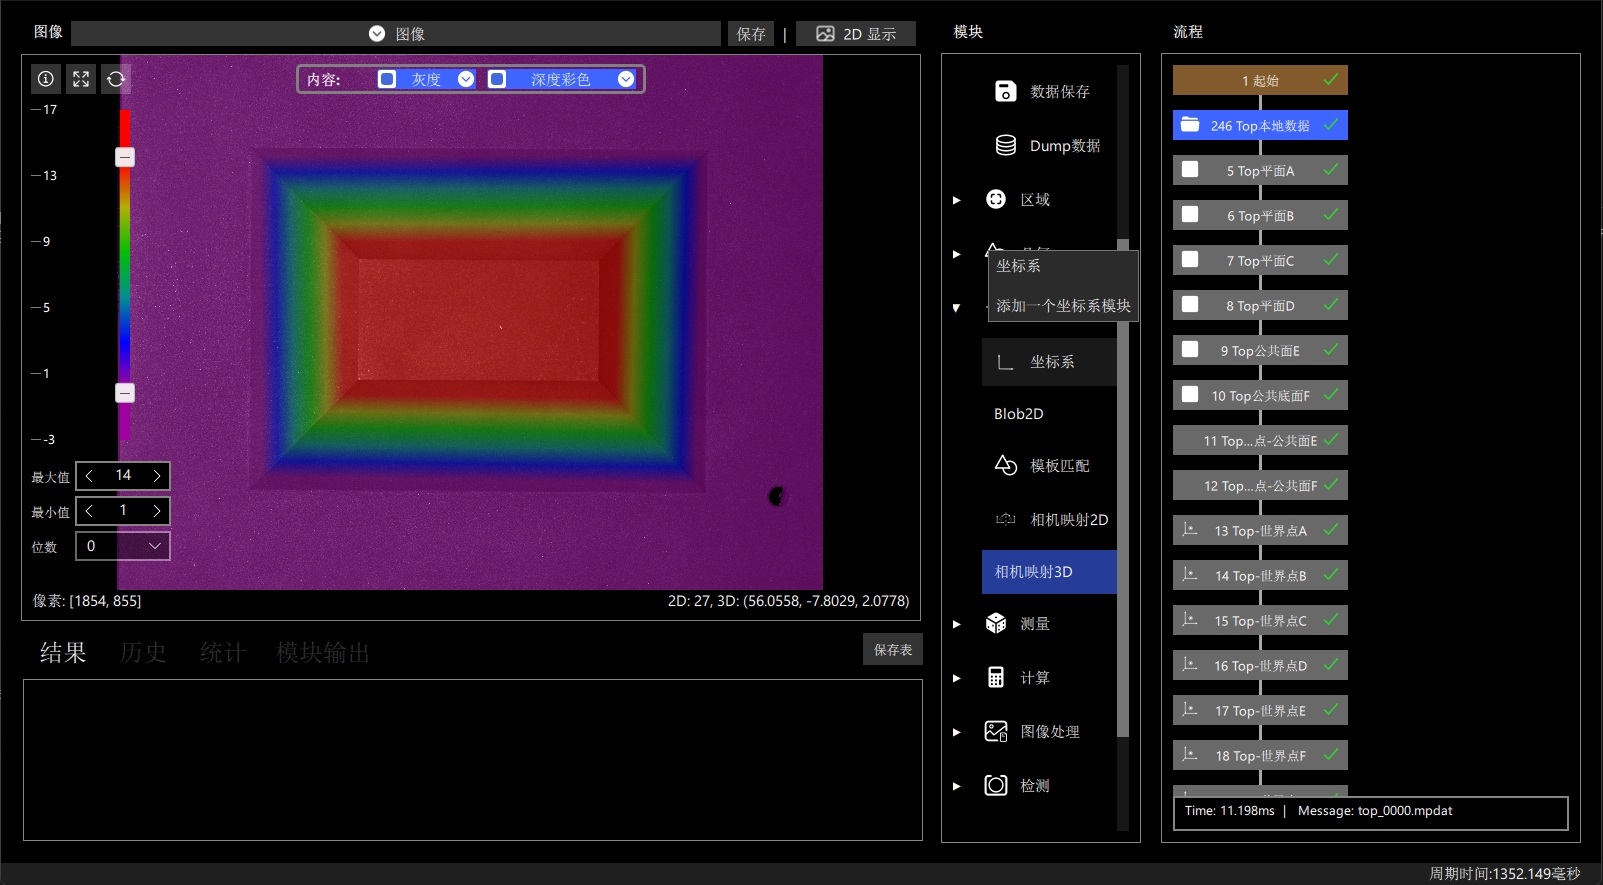
Task: Enable the 灰度 content checkbox
Action: [x=387, y=79]
